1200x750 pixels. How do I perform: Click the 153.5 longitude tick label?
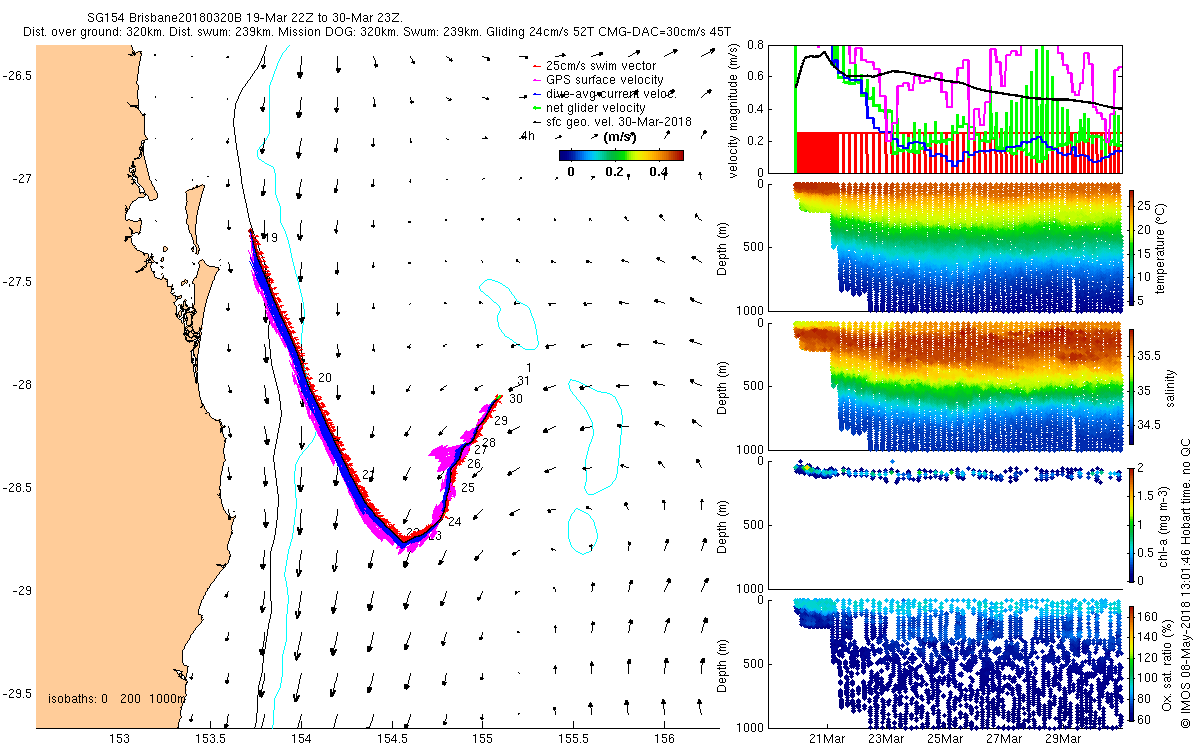[209, 740]
